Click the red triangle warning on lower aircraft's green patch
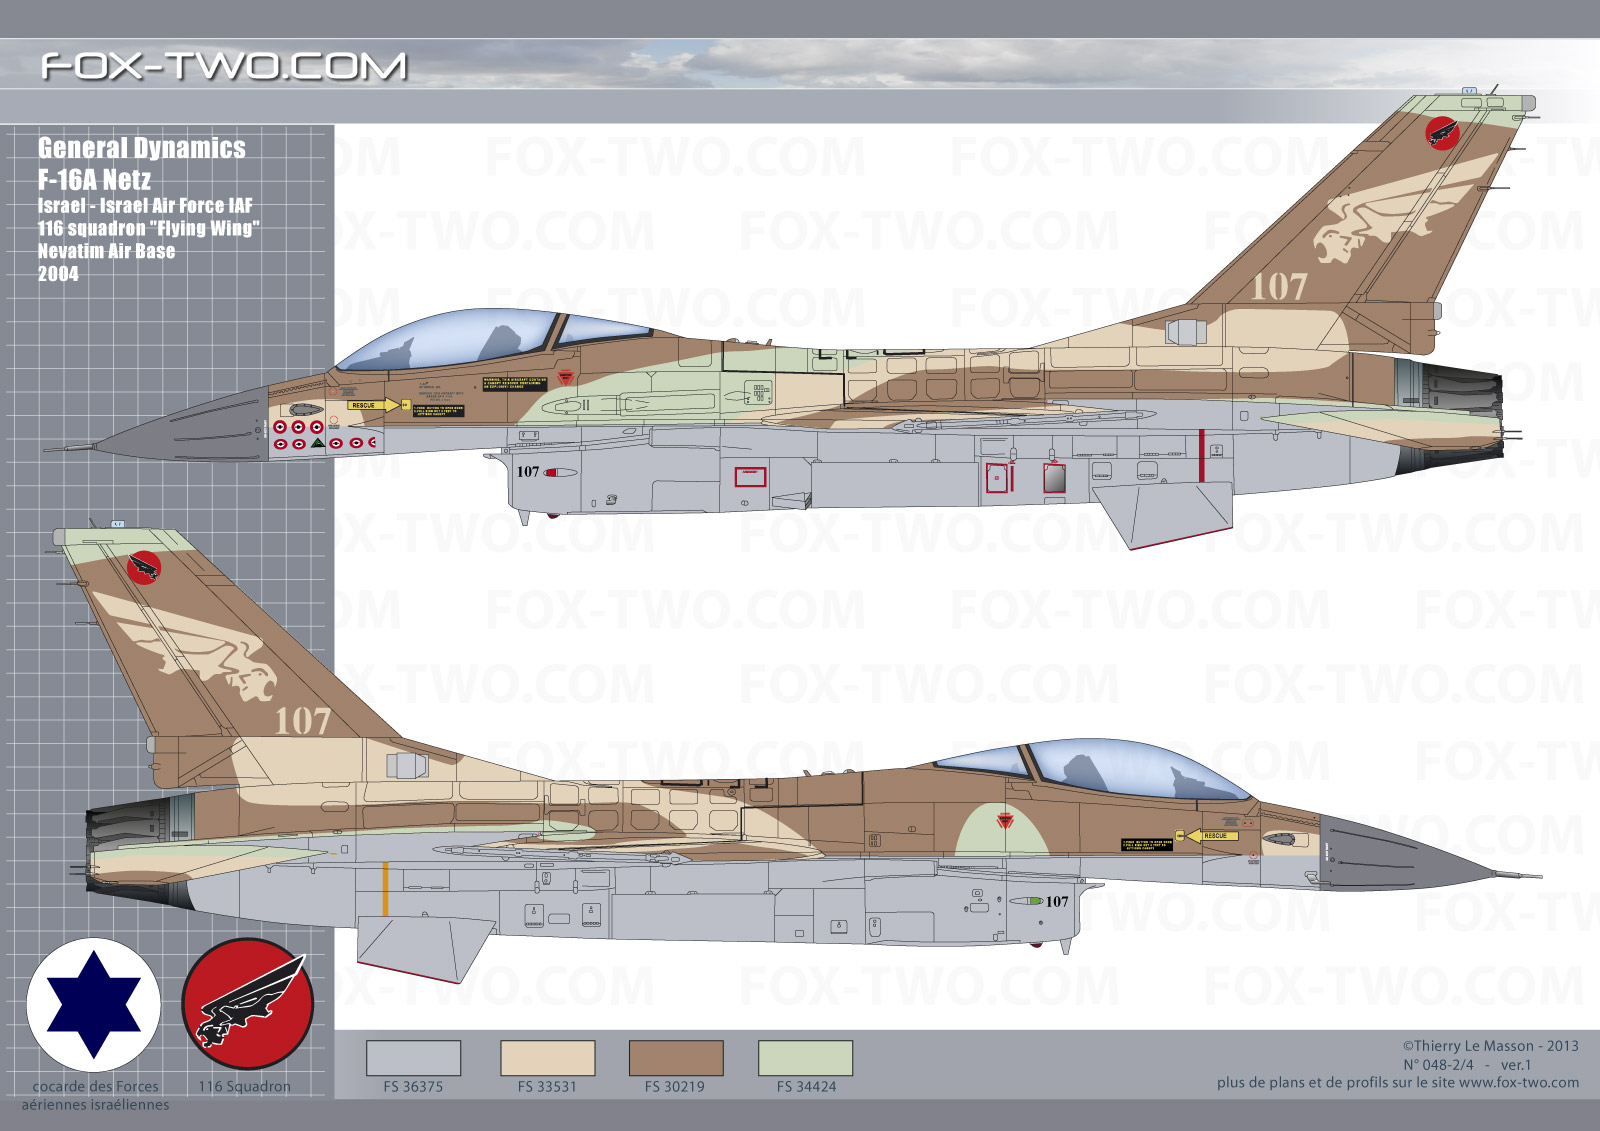The width and height of the screenshot is (1600, 1131). coord(1004,821)
